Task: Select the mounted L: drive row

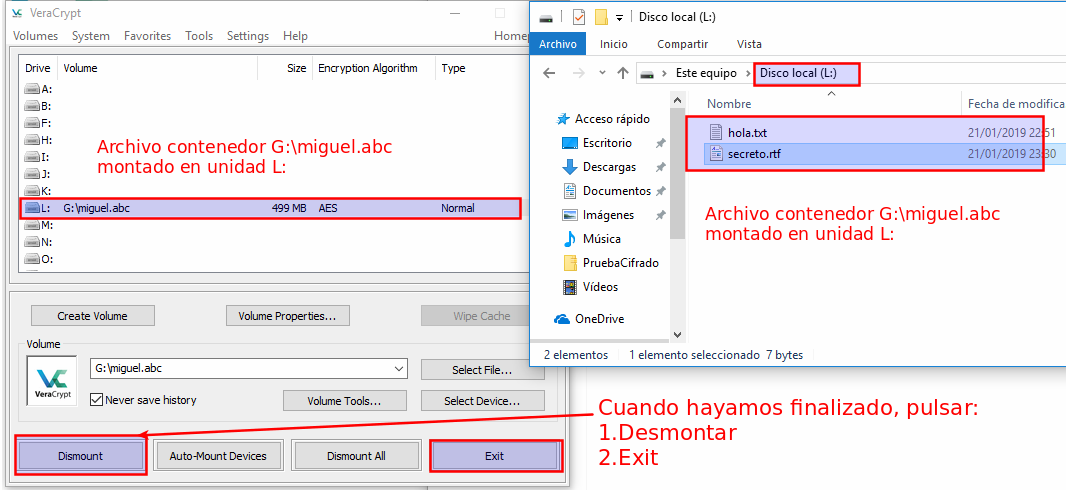Action: pyautogui.click(x=270, y=208)
